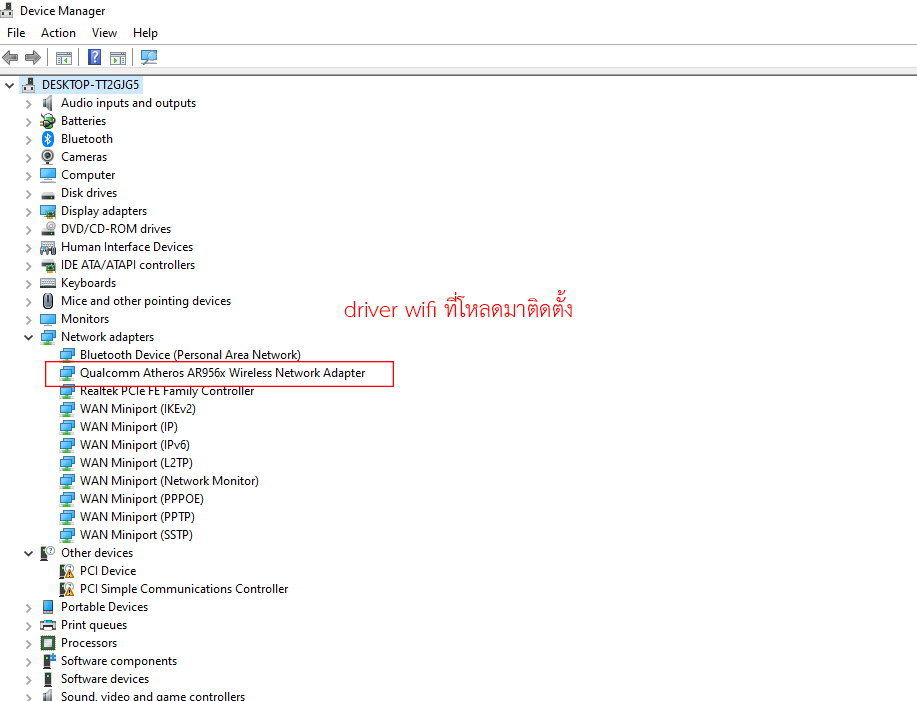The height and width of the screenshot is (701, 917).
Task: Open the File menu
Action: [16, 33]
